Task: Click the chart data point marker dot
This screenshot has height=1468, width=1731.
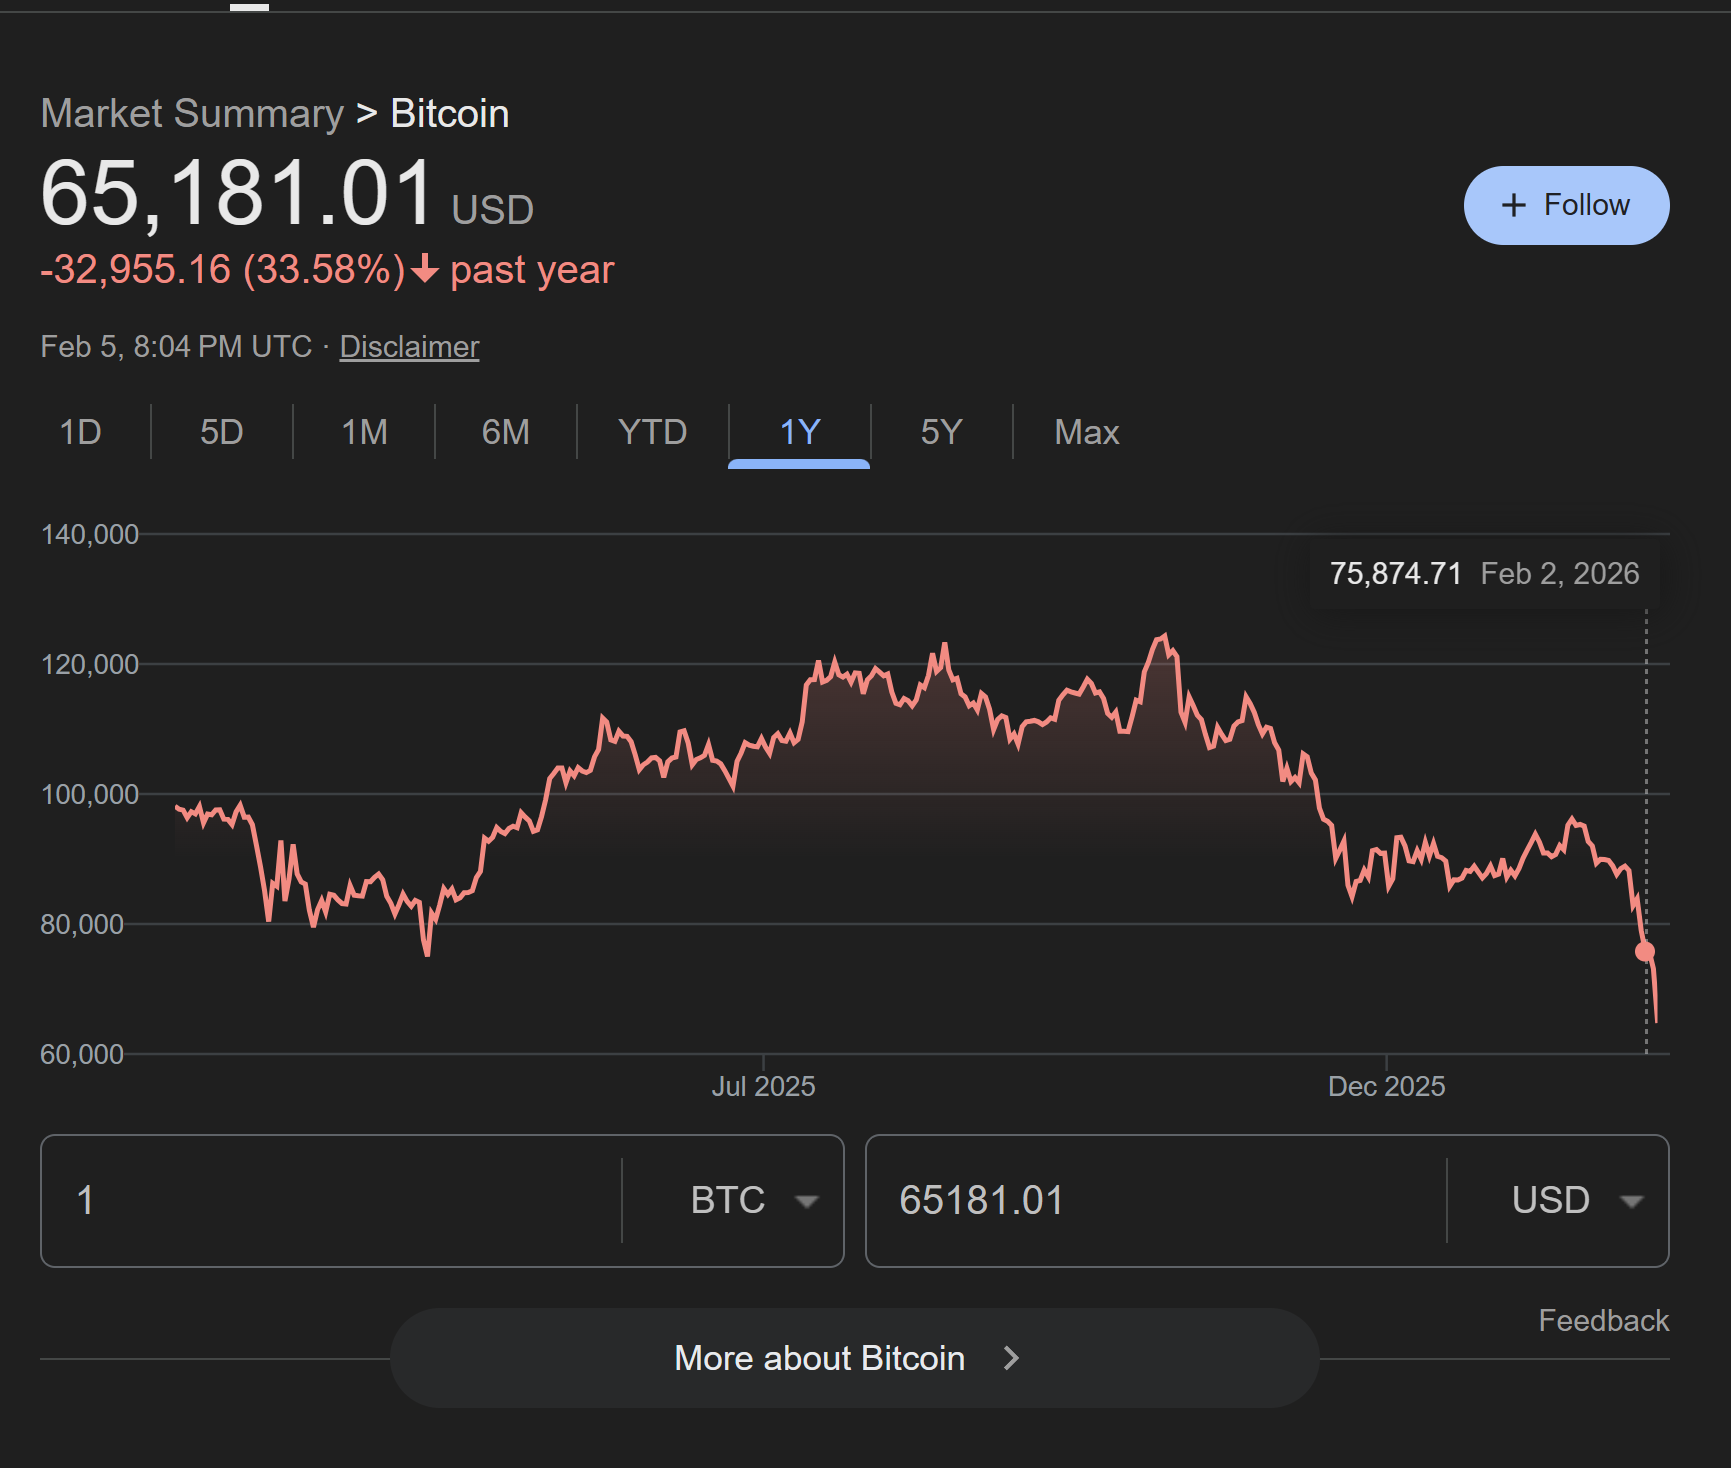Action: click(1645, 951)
